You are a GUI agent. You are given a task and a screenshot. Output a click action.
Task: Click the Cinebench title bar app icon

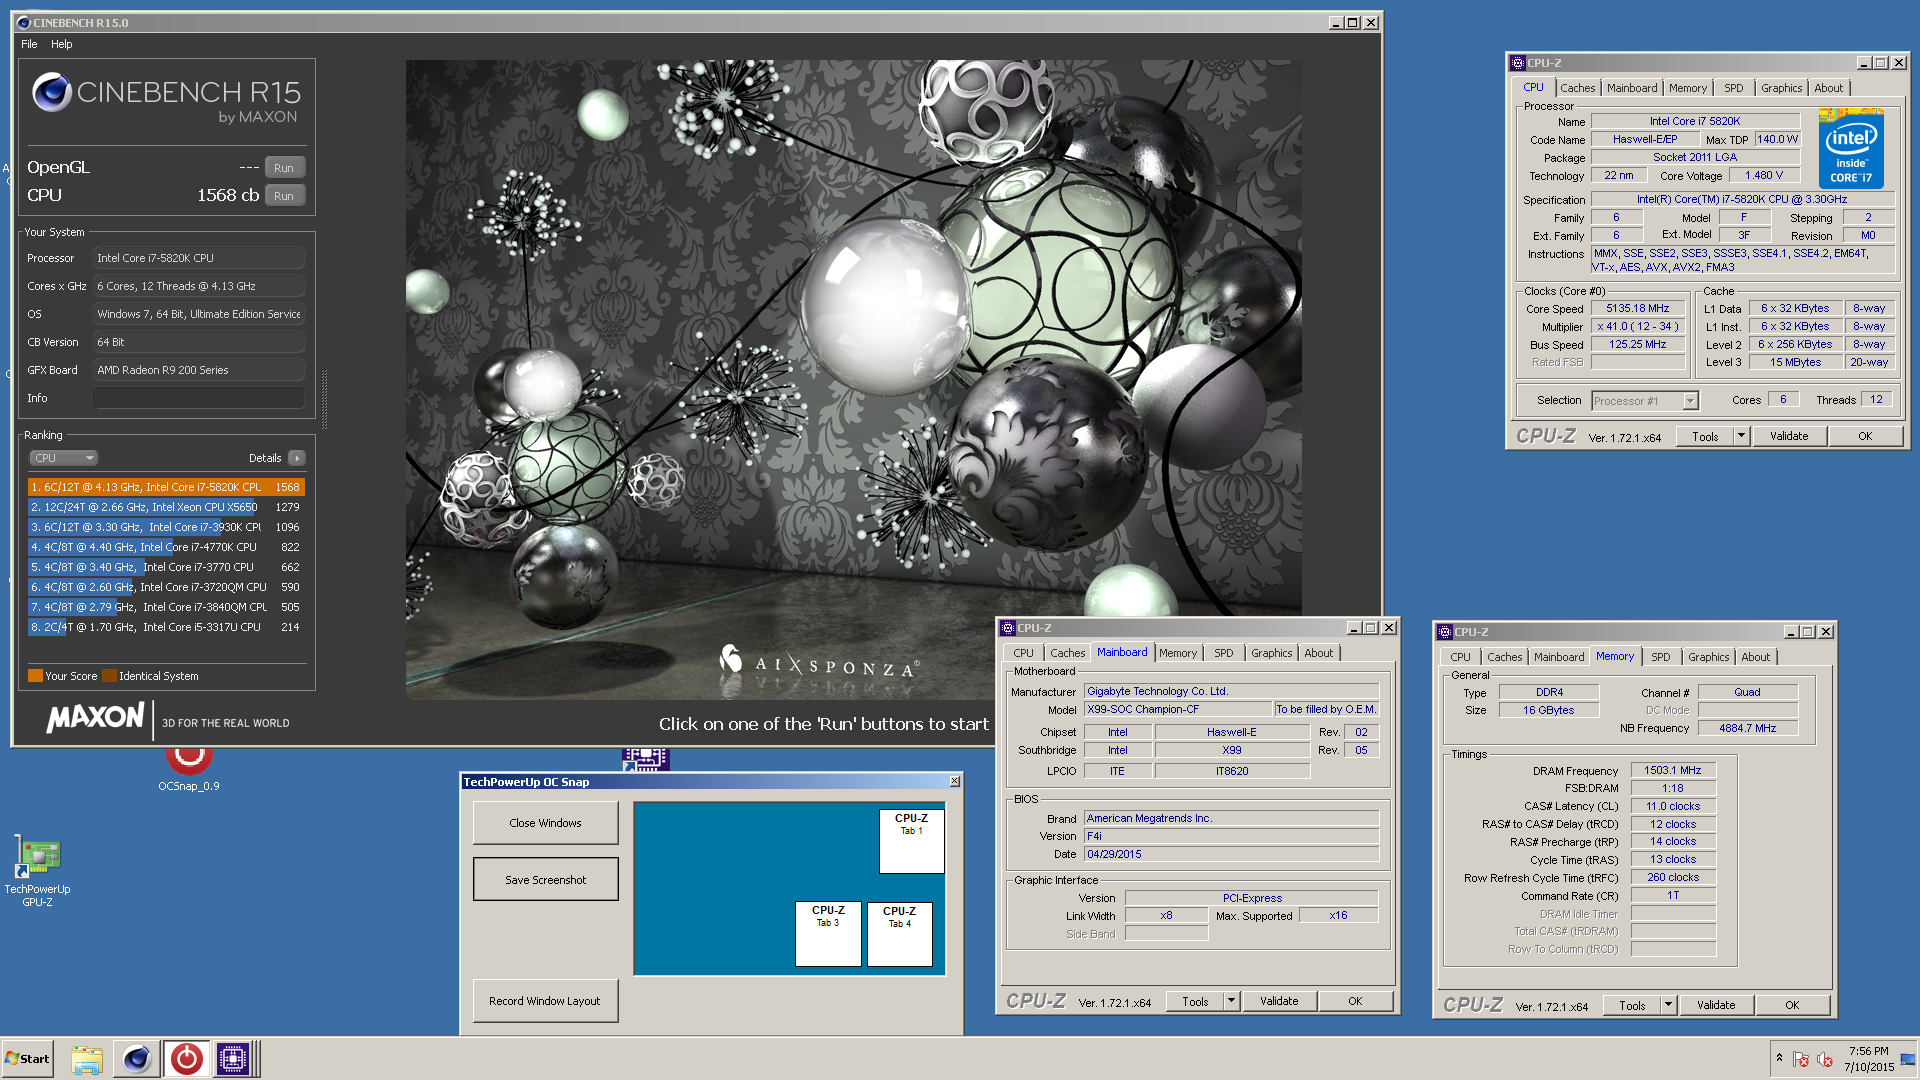click(23, 22)
